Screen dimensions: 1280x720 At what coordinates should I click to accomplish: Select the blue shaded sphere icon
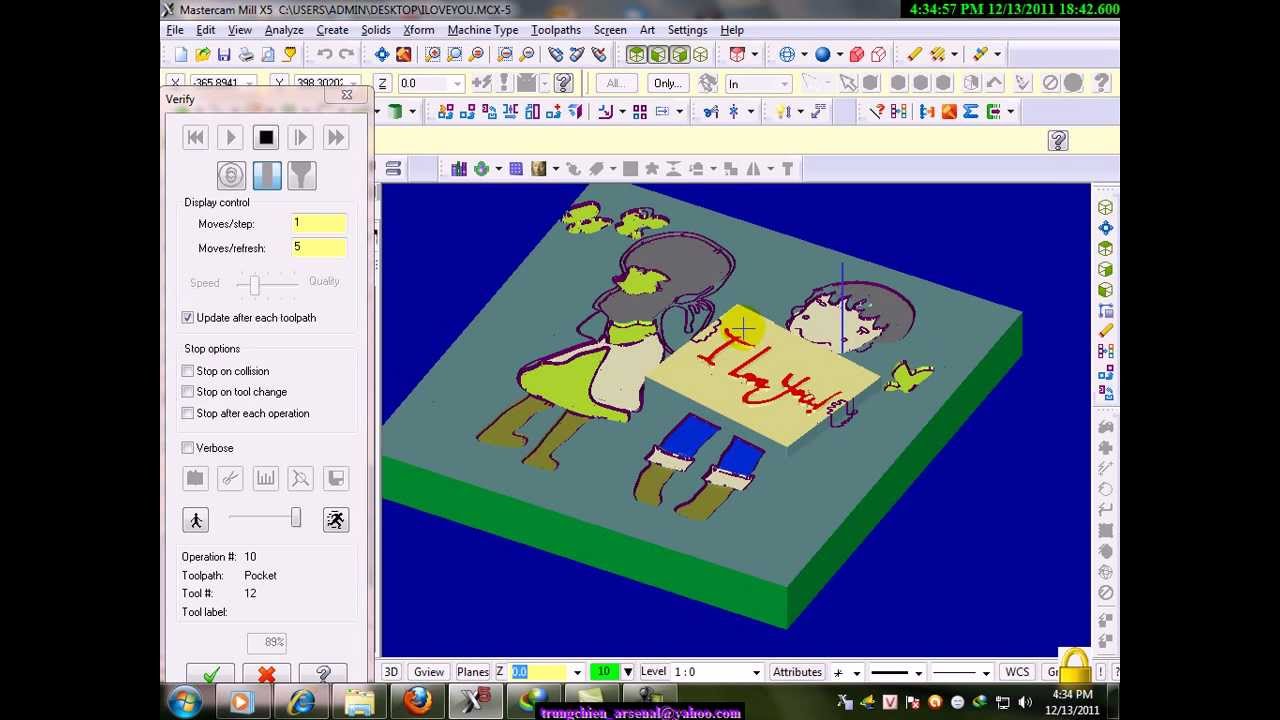tap(822, 55)
